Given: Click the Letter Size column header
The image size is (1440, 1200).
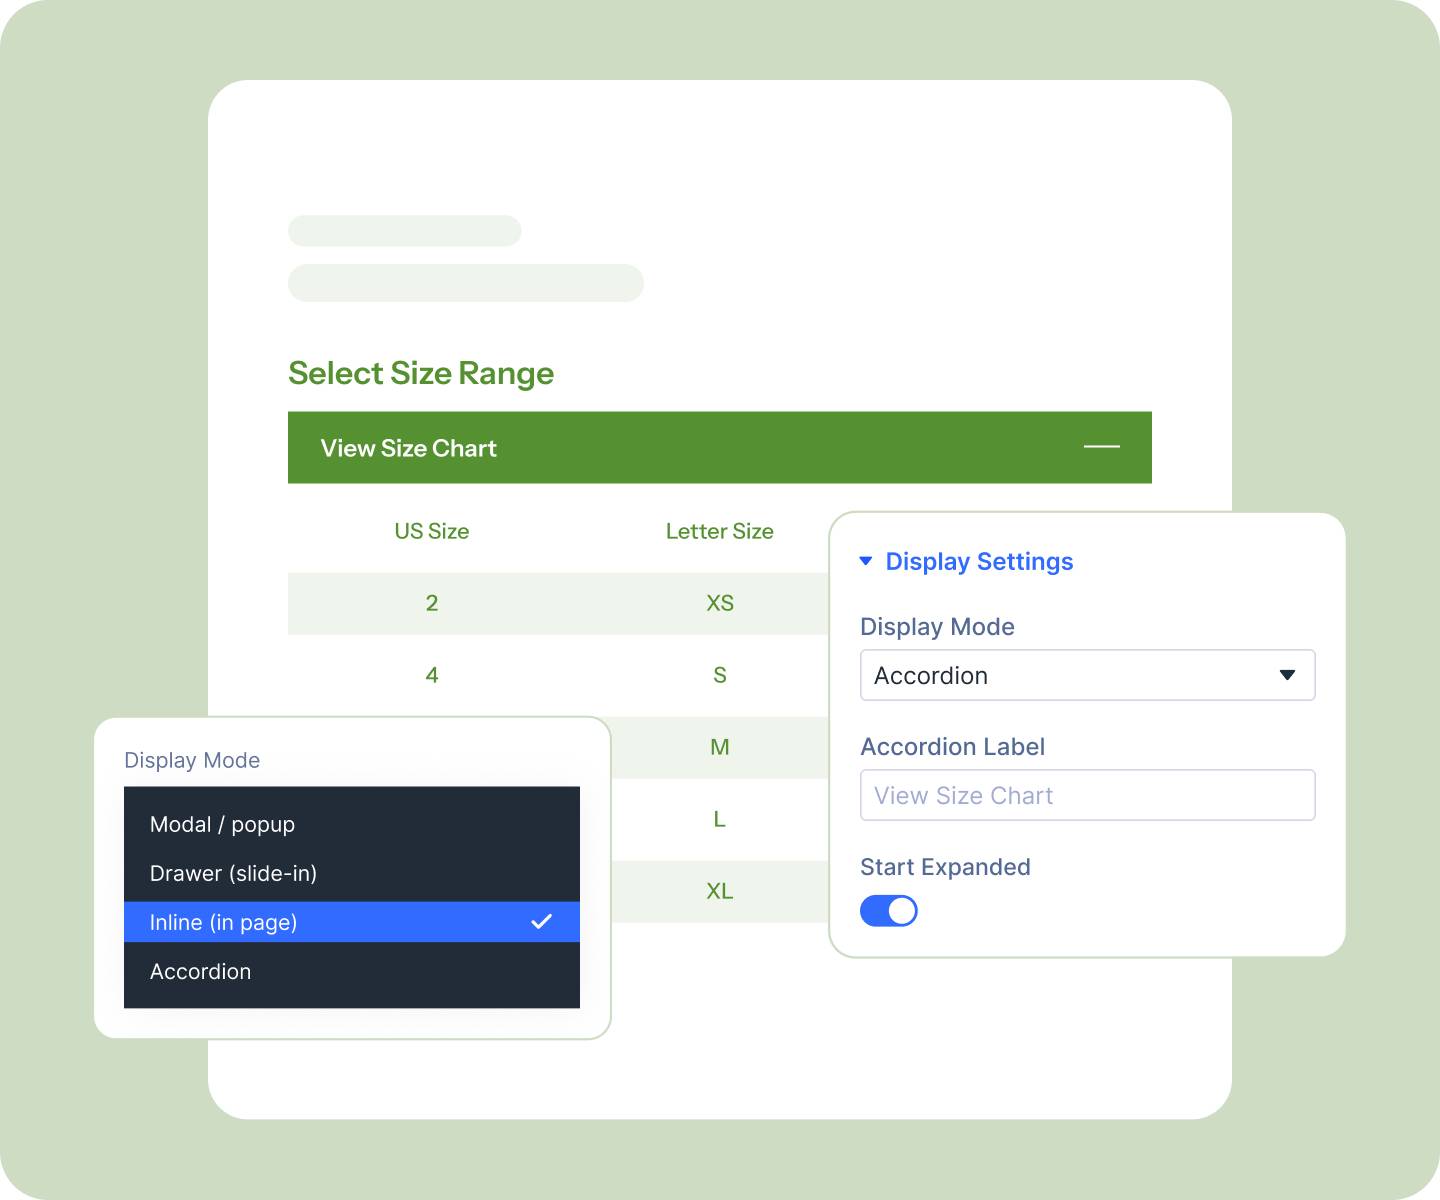Looking at the screenshot, I should click(x=720, y=531).
